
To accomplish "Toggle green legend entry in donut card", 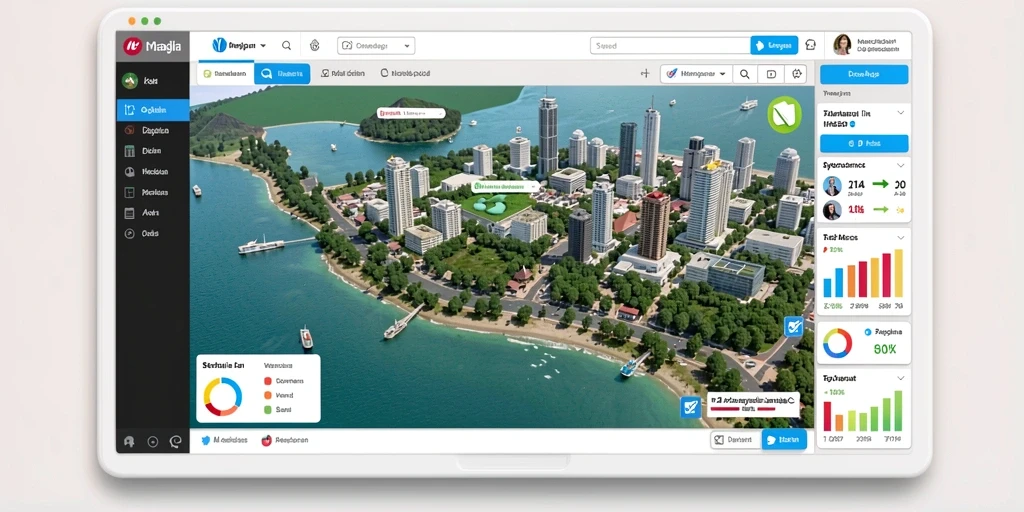I will [268, 409].
